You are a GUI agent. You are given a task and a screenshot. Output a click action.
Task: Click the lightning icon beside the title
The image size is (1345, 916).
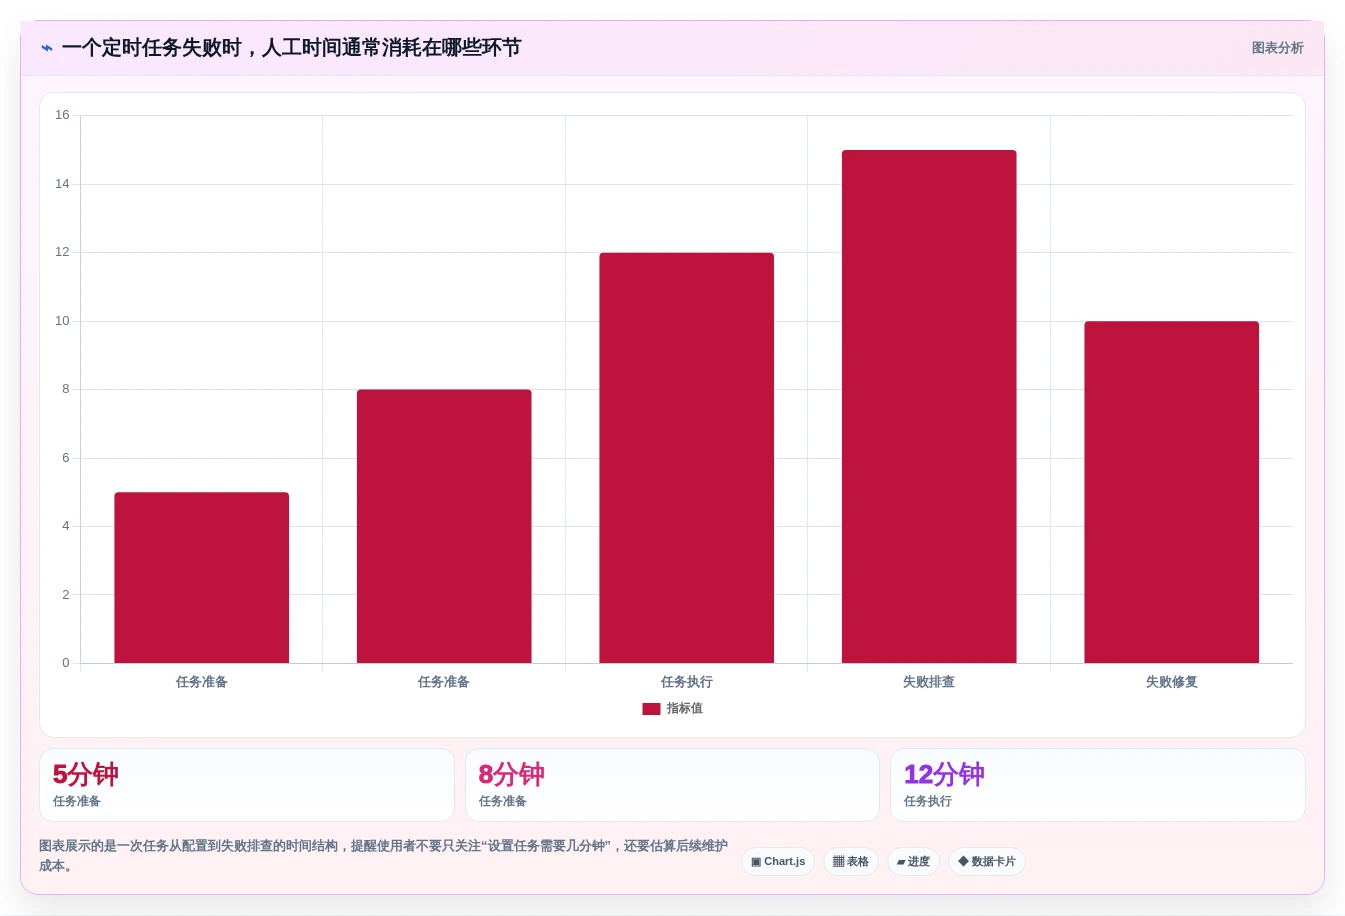tap(47, 48)
